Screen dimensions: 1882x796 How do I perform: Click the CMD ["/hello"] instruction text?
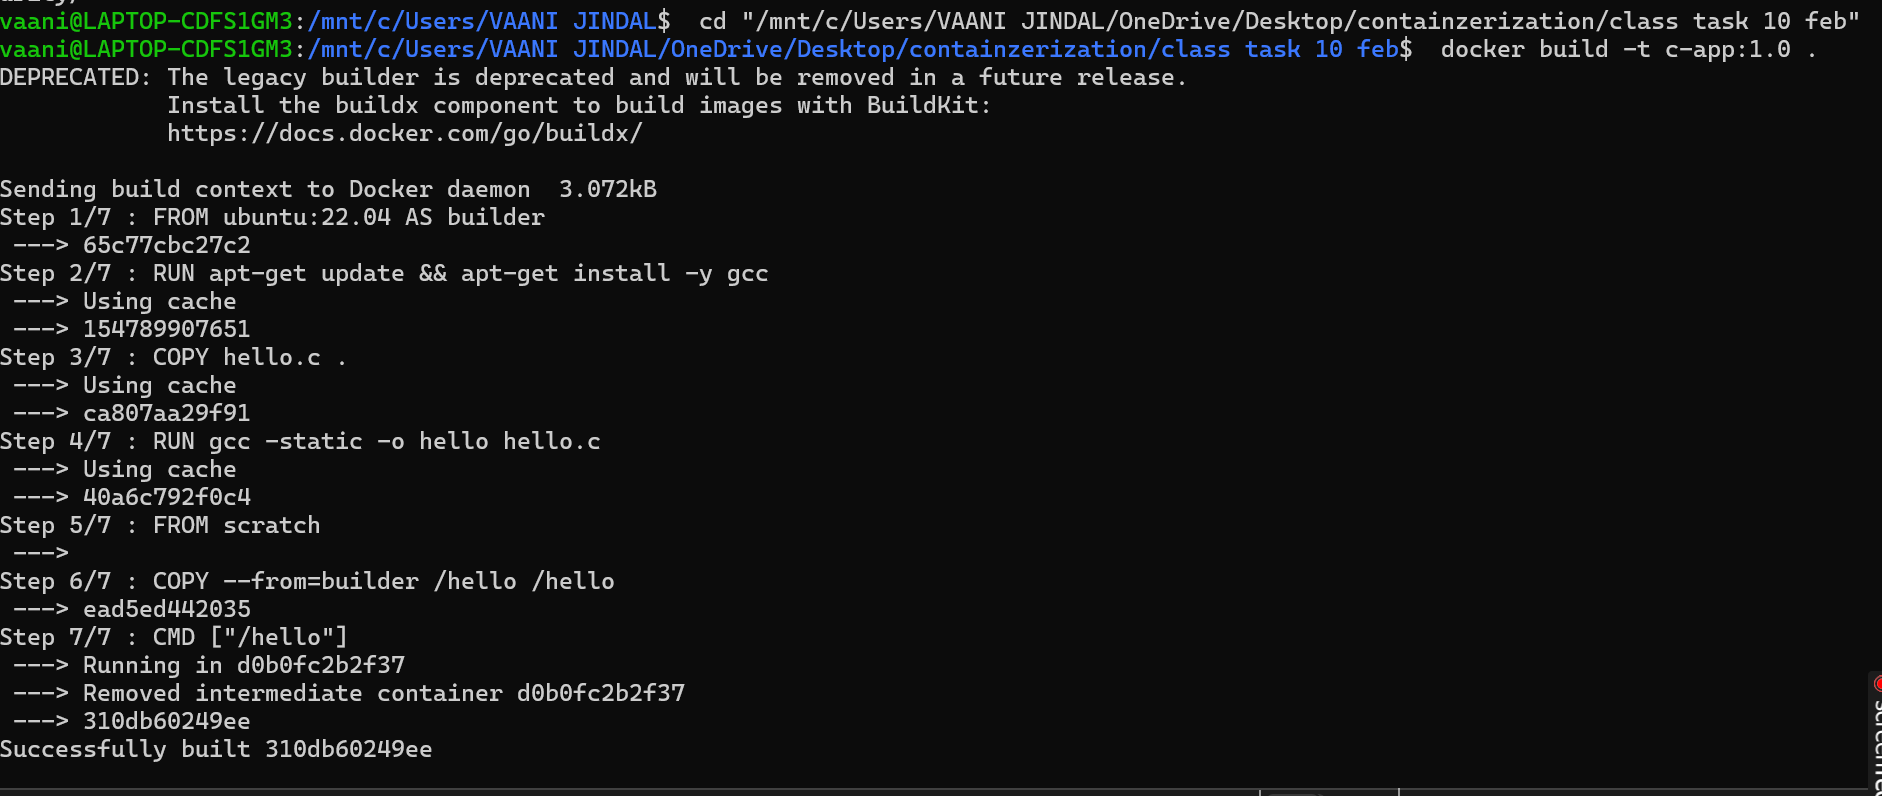[x=250, y=637]
